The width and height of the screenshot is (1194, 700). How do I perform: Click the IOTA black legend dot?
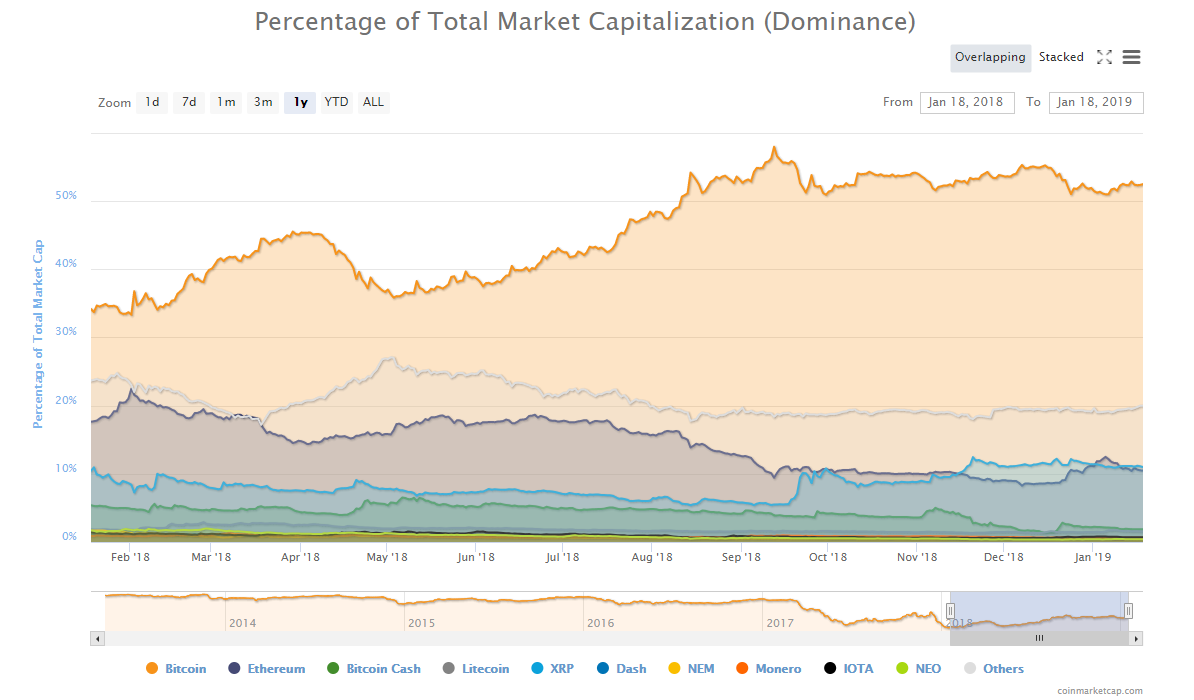tap(829, 669)
